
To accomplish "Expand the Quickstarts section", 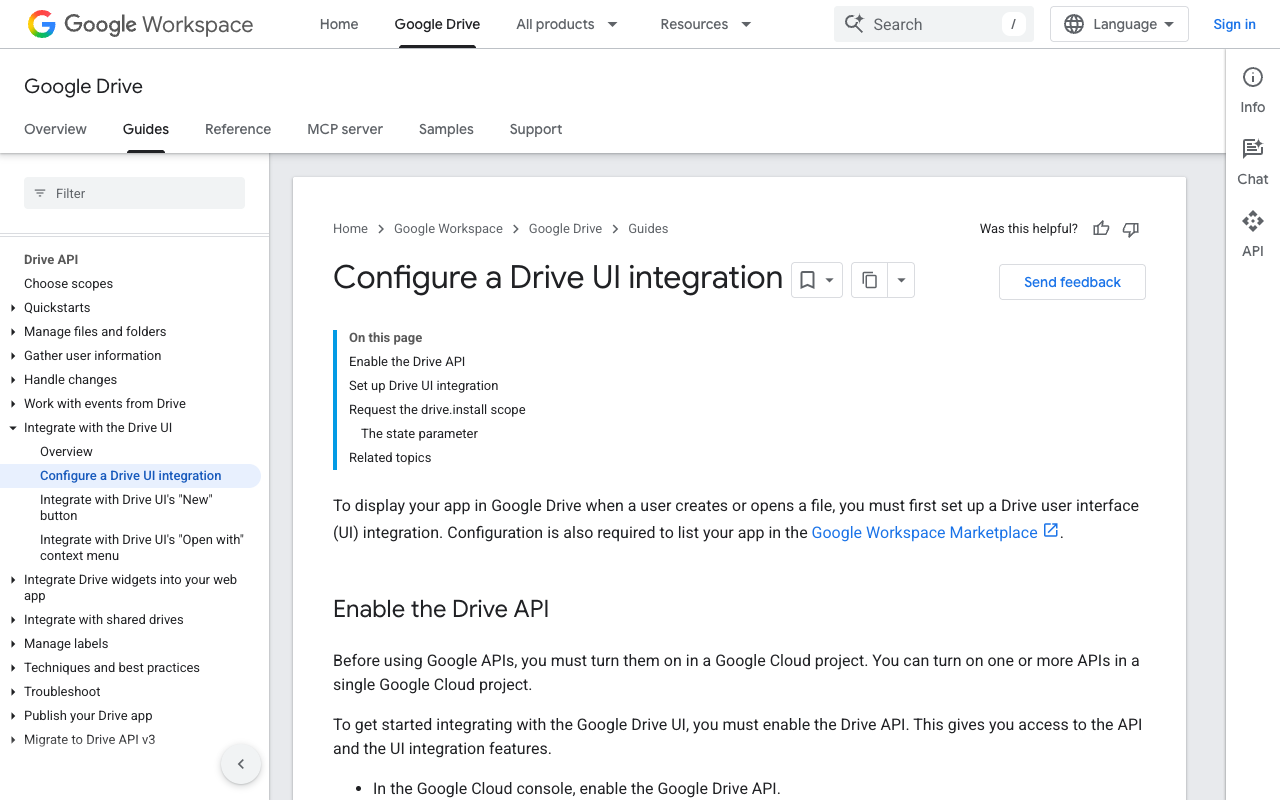I will pos(13,308).
